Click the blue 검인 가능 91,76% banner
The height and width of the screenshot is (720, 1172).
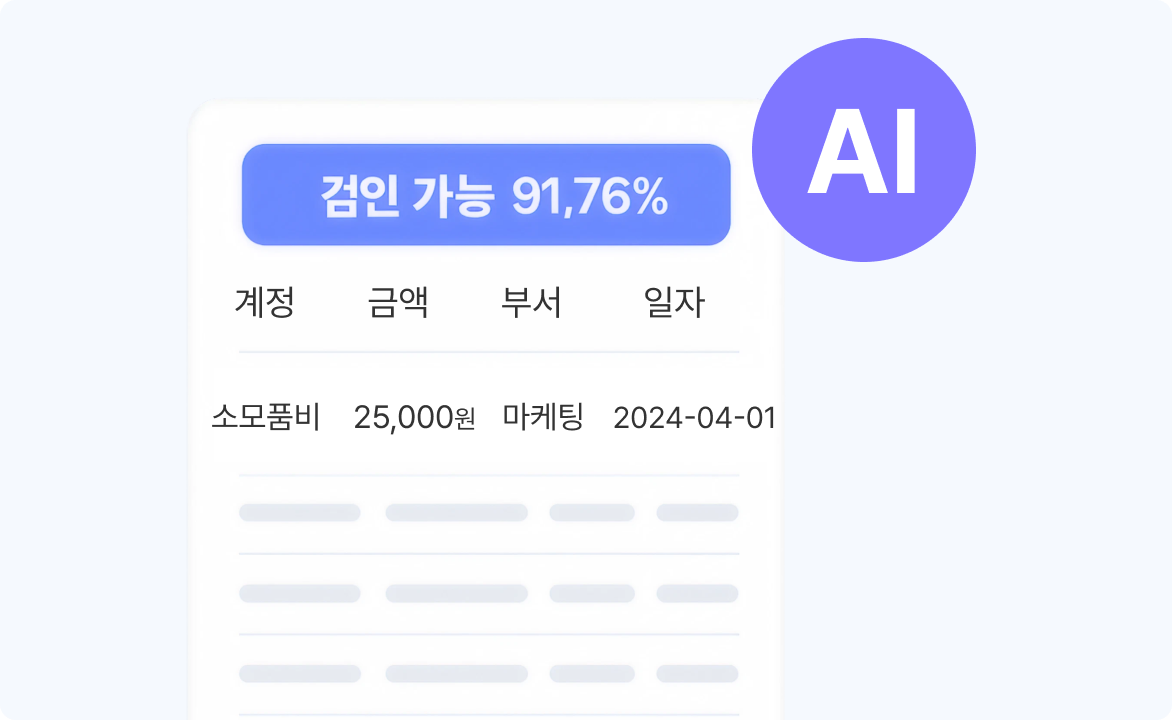pyautogui.click(x=486, y=195)
